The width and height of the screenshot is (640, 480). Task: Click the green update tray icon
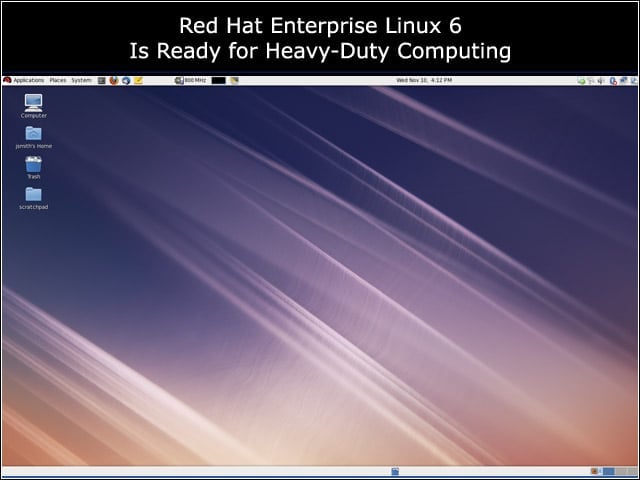point(581,81)
